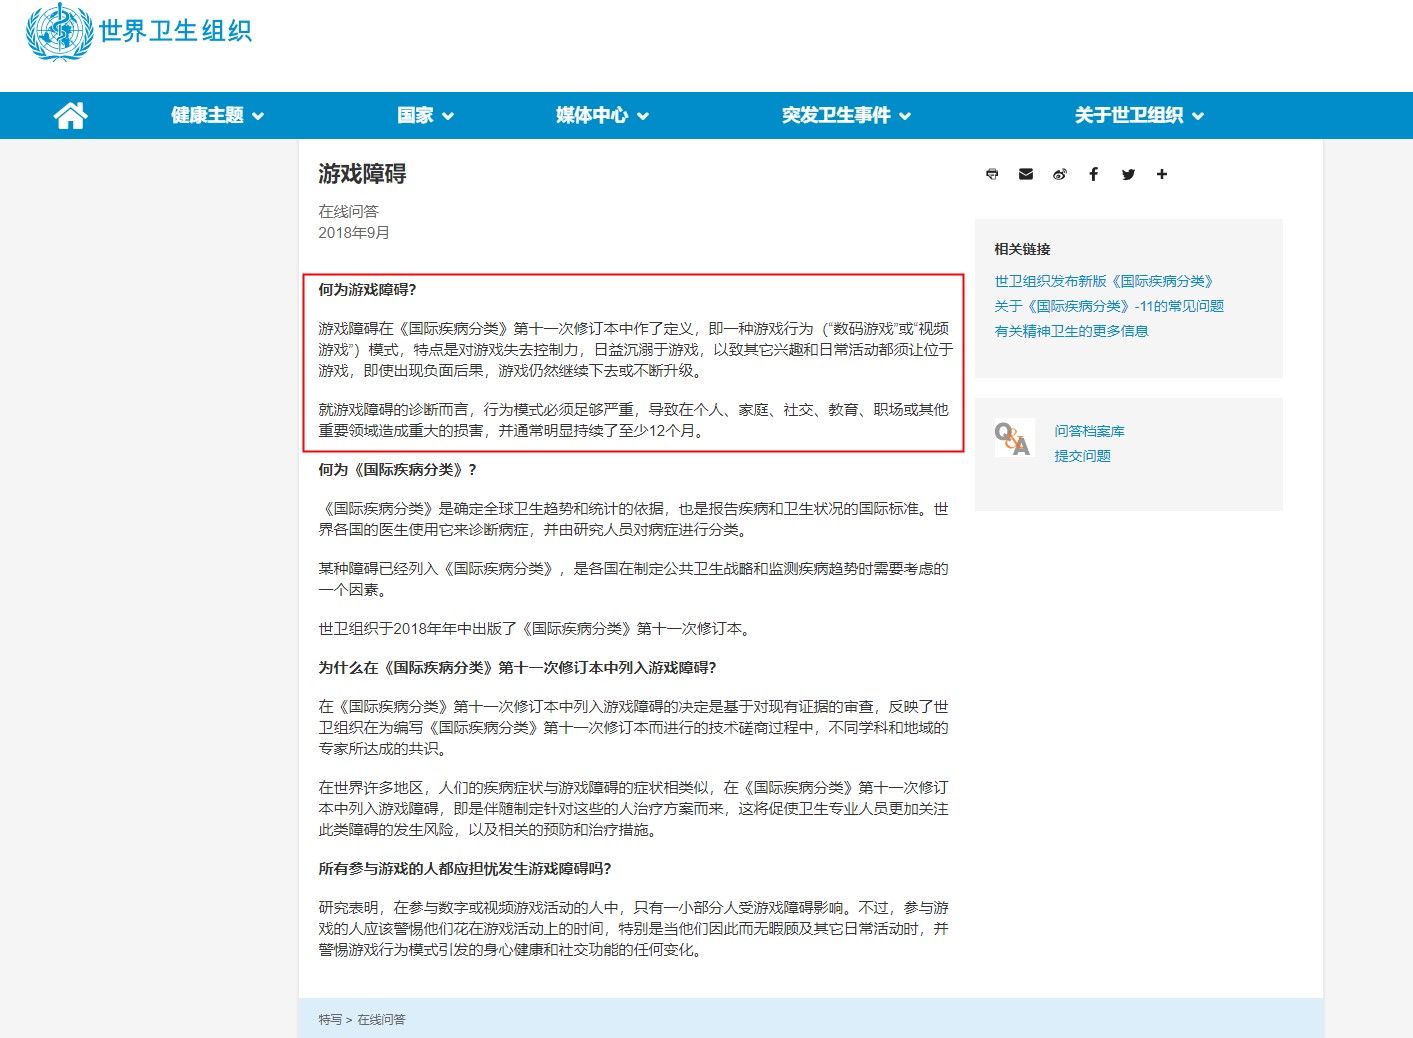The height and width of the screenshot is (1038, 1413).
Task: Expand the 健康主题 dropdown menu
Action: coord(217,116)
